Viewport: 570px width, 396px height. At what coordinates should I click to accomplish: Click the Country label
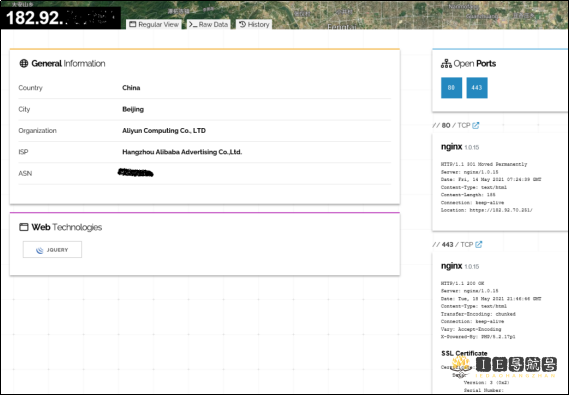(x=31, y=88)
